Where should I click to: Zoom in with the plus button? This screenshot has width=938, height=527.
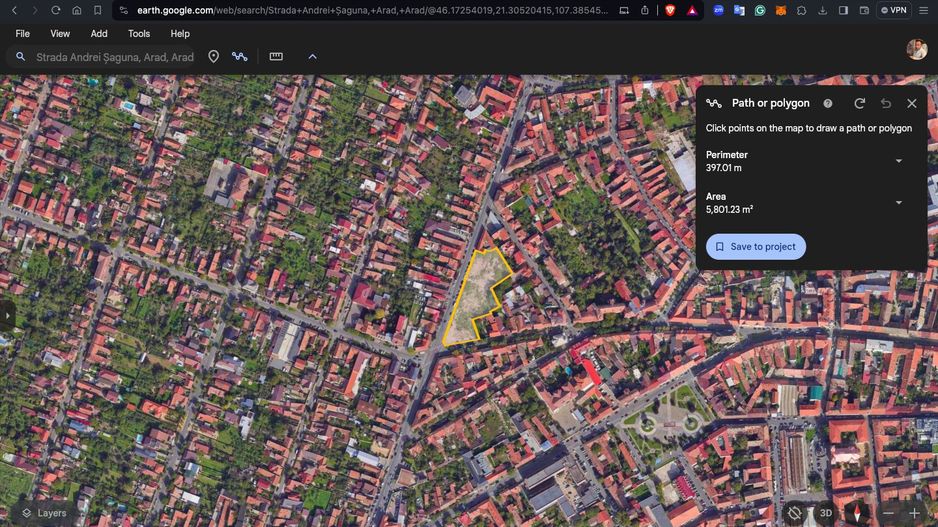click(914, 513)
